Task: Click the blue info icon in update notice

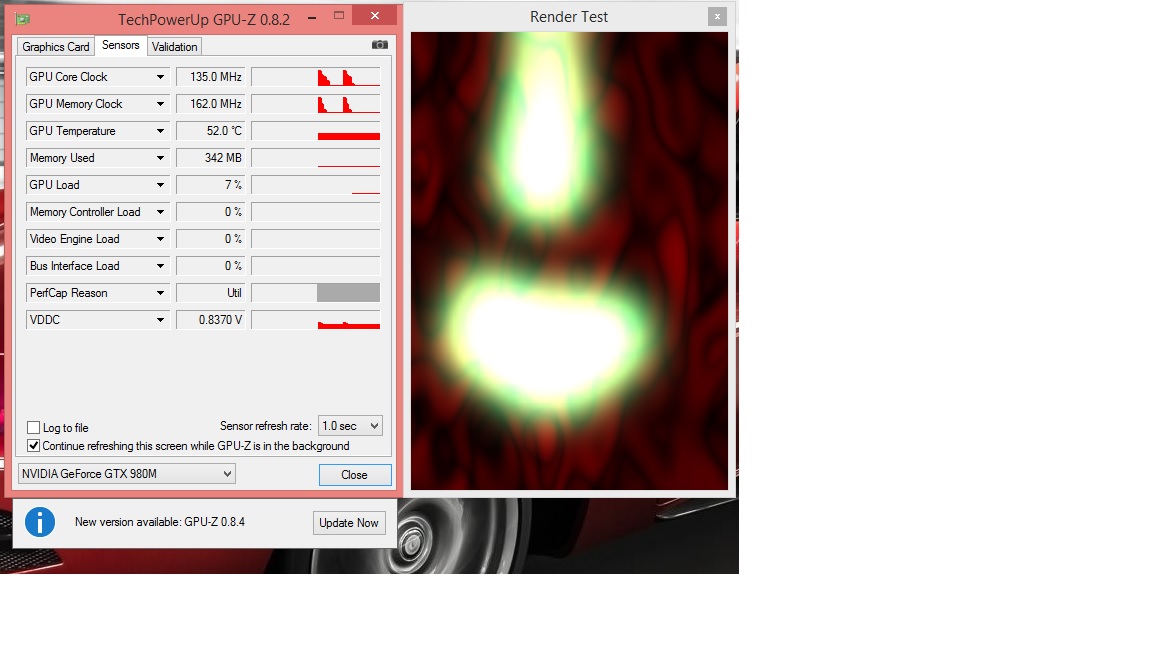Action: (40, 522)
